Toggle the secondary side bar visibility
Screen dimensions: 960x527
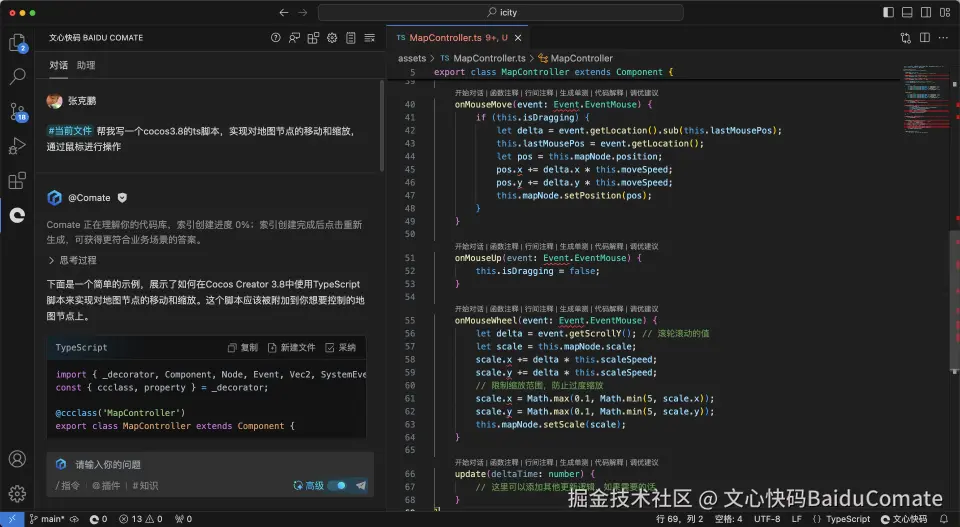926,12
